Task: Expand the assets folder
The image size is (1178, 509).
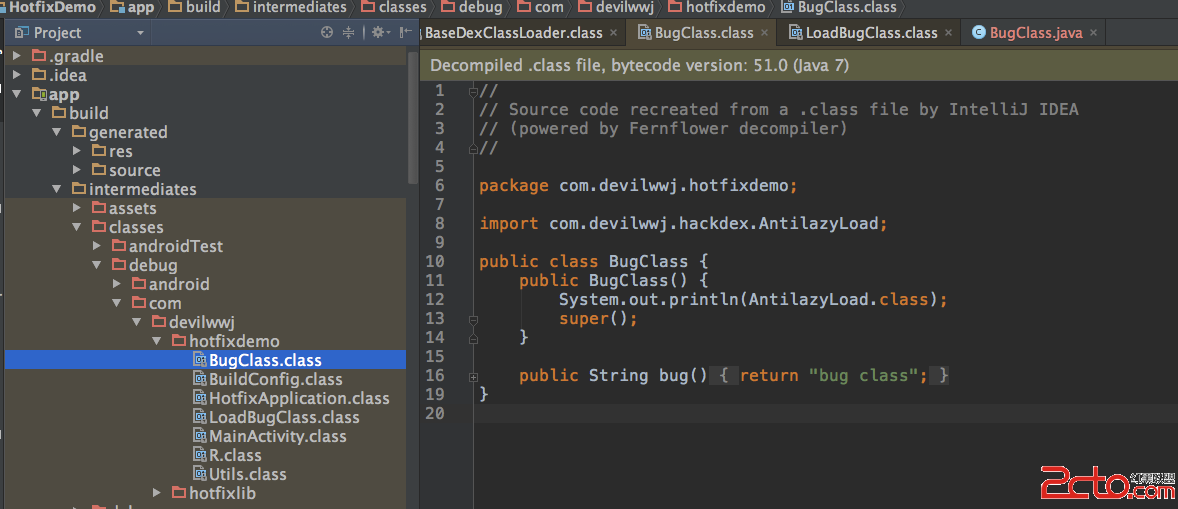Action: coord(77,208)
